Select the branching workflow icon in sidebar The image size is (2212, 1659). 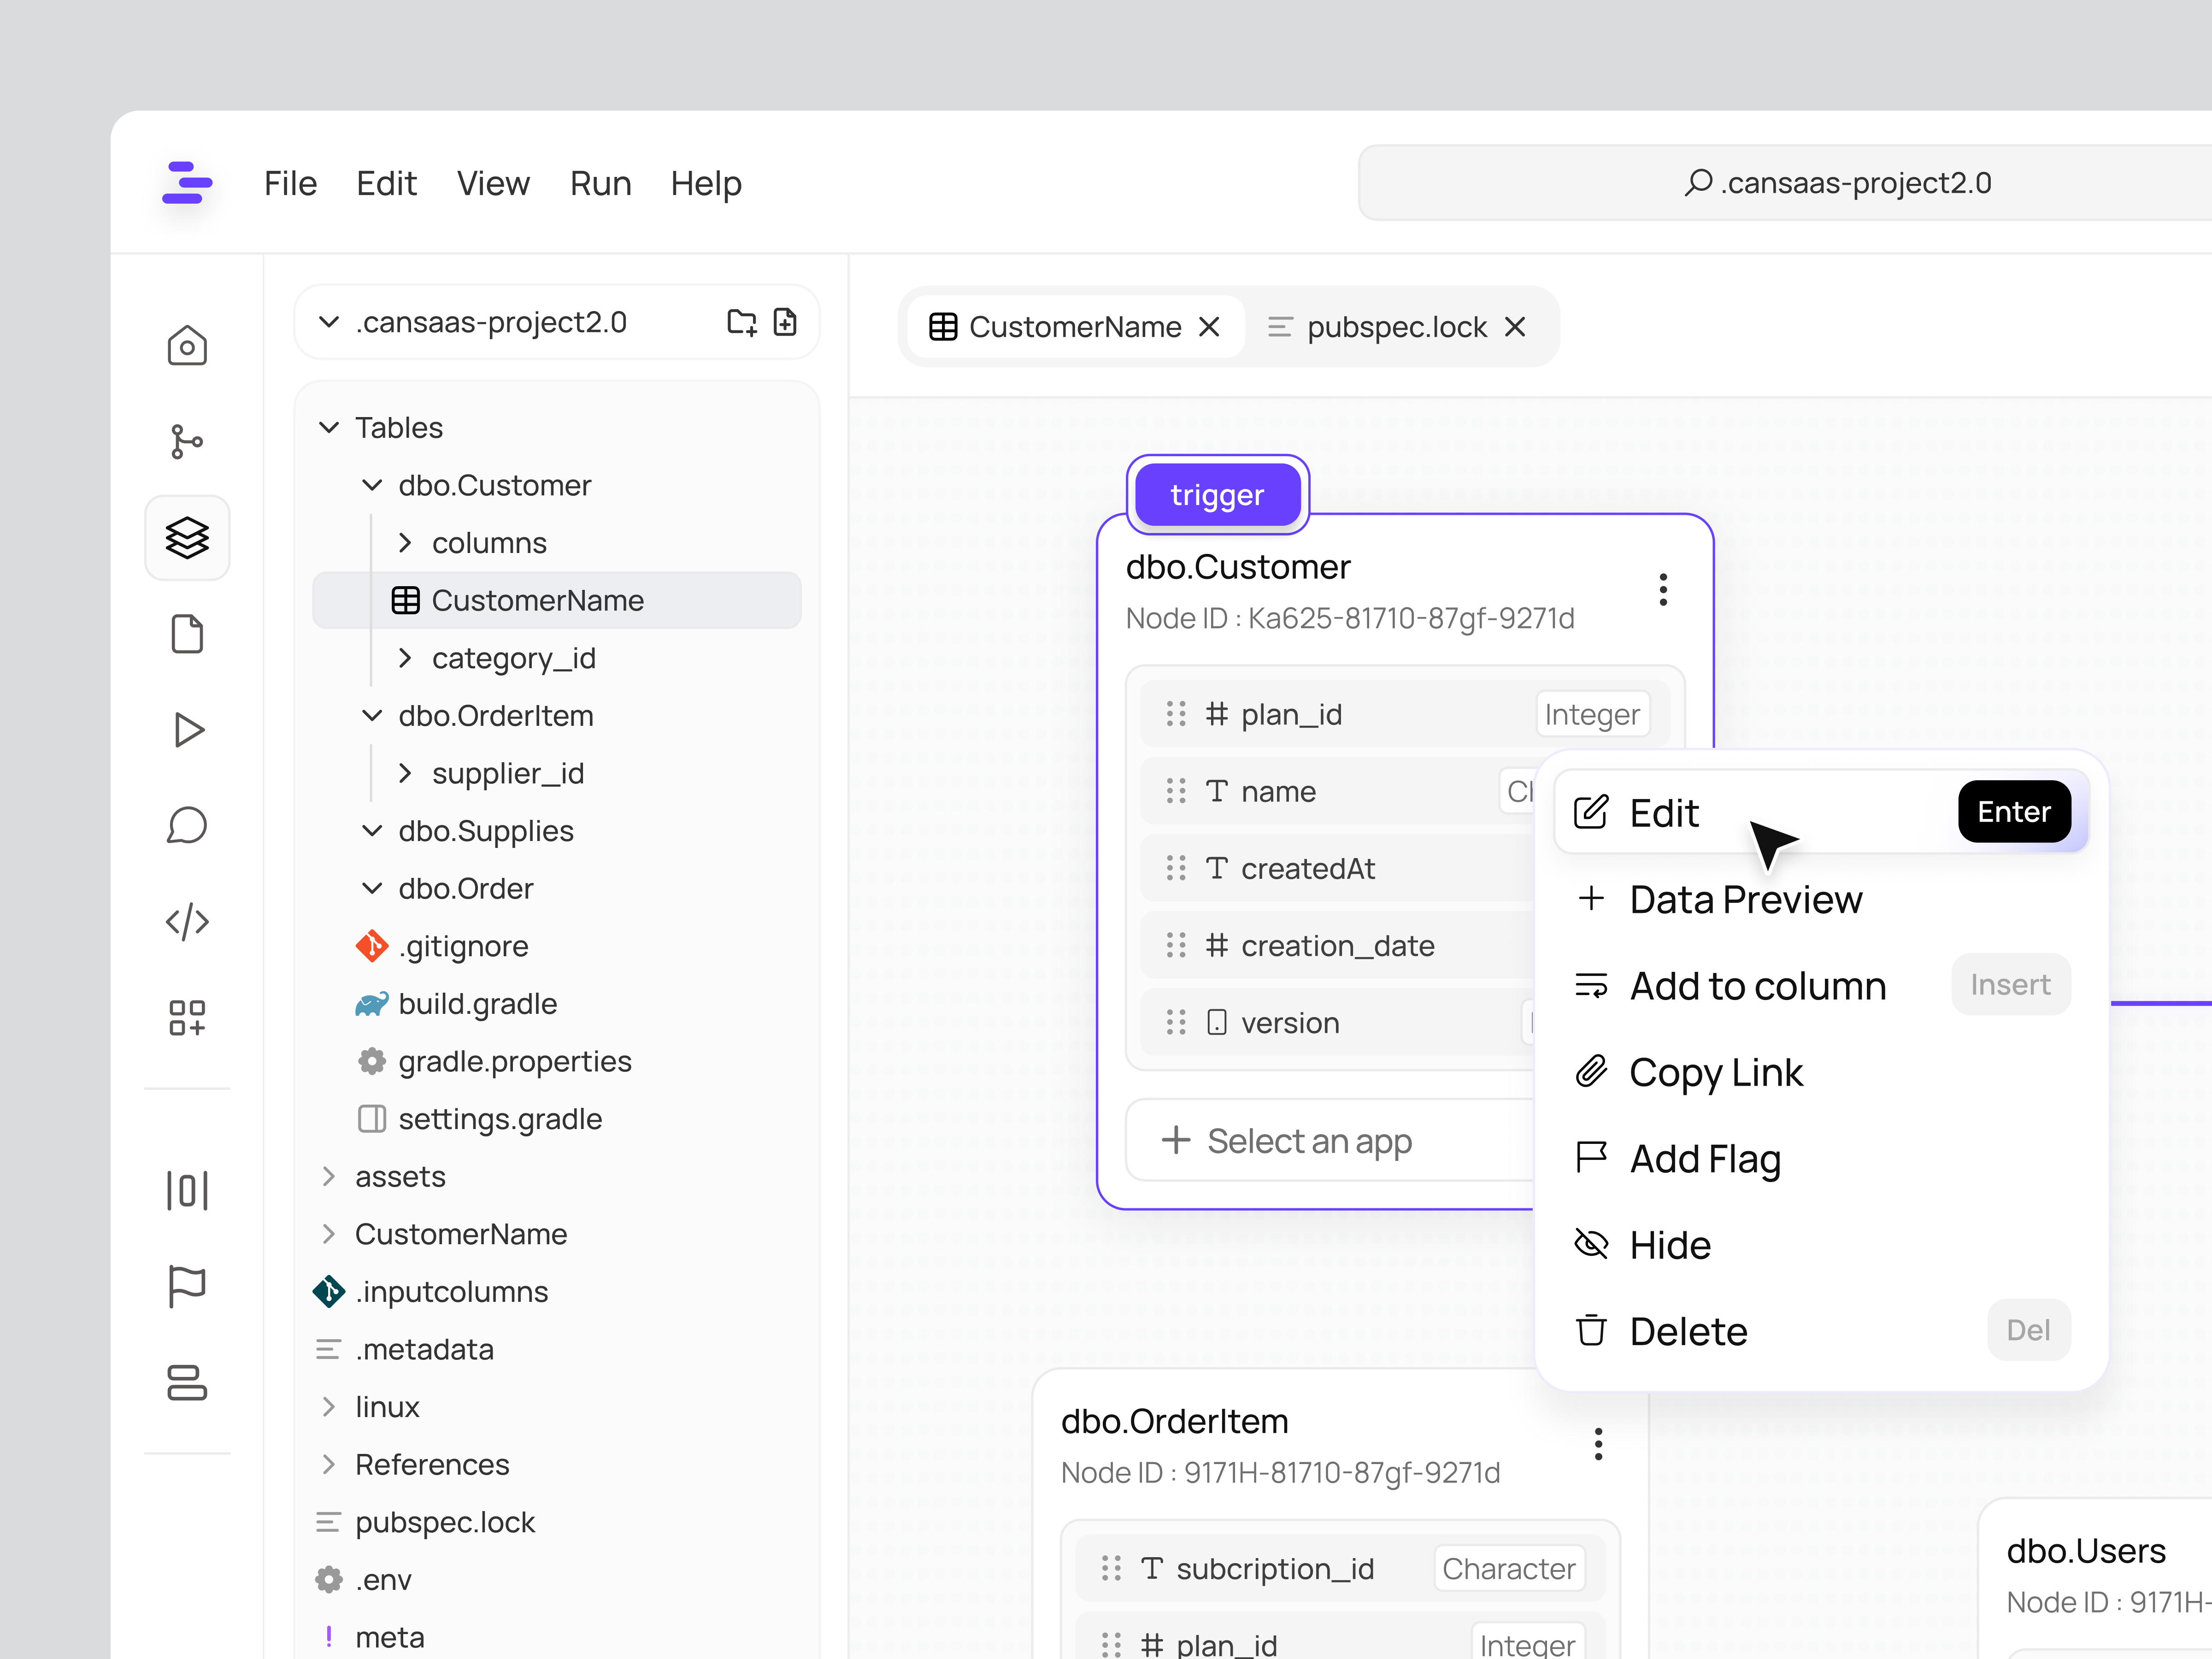point(187,440)
